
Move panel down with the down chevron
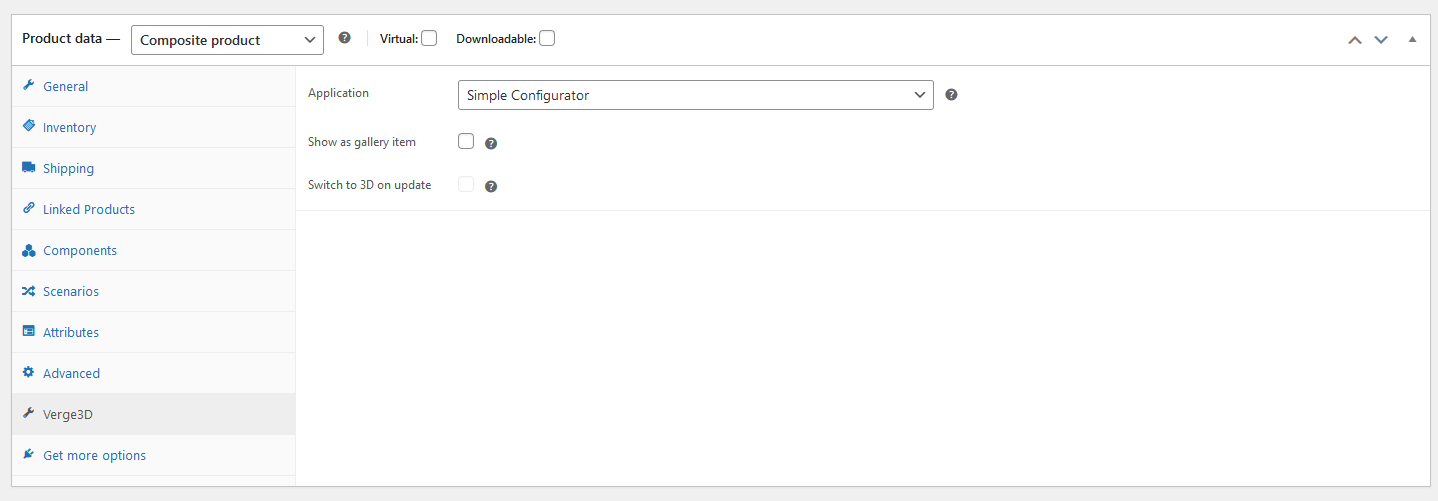point(1381,40)
